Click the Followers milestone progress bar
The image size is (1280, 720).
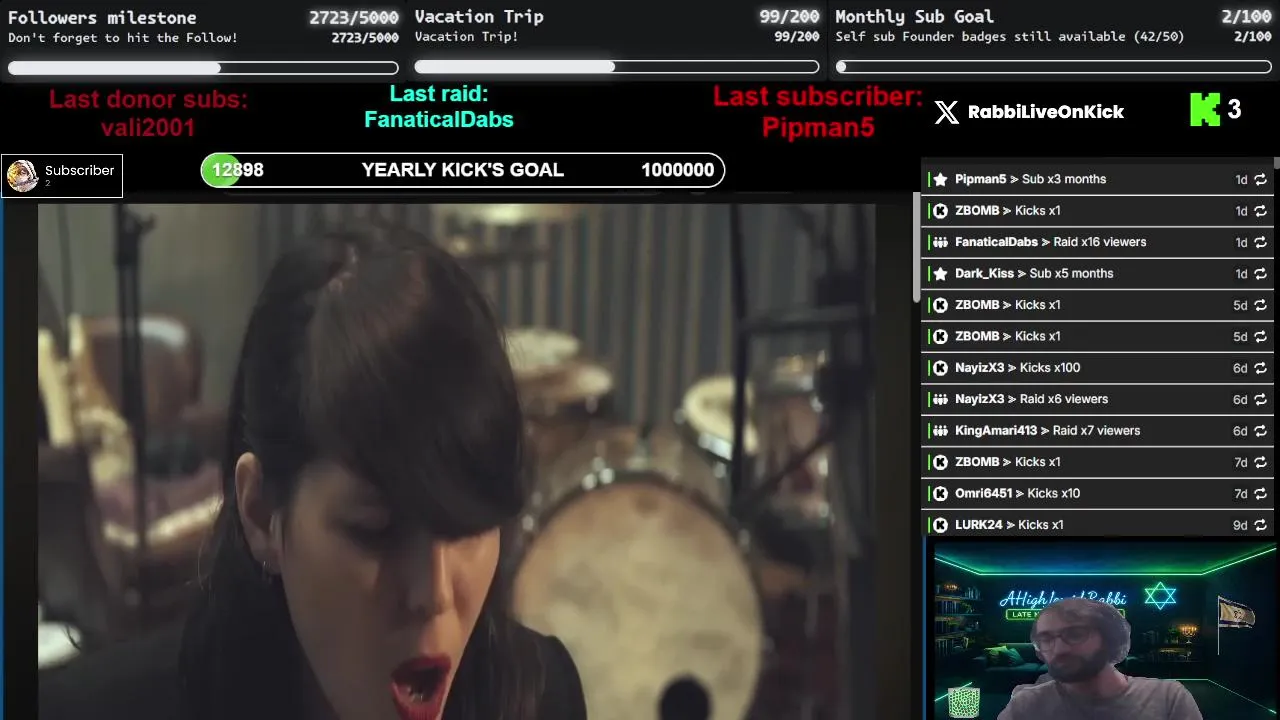[x=203, y=68]
